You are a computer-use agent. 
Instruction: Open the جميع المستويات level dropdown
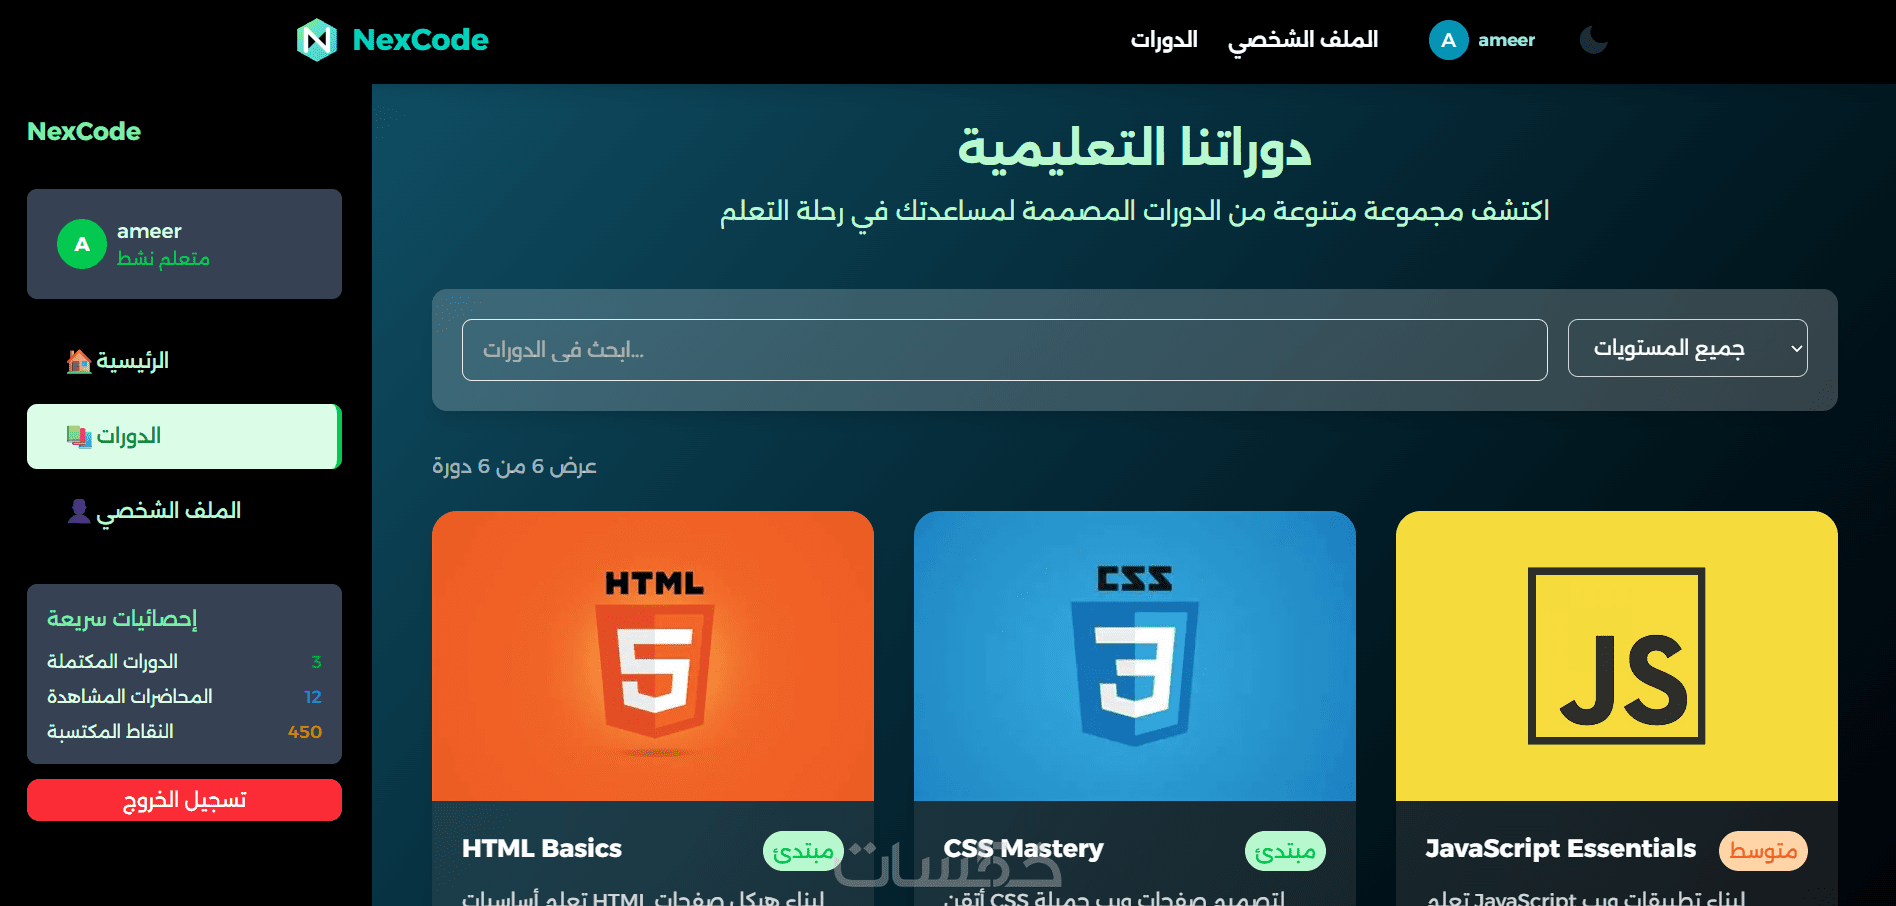(x=1688, y=348)
